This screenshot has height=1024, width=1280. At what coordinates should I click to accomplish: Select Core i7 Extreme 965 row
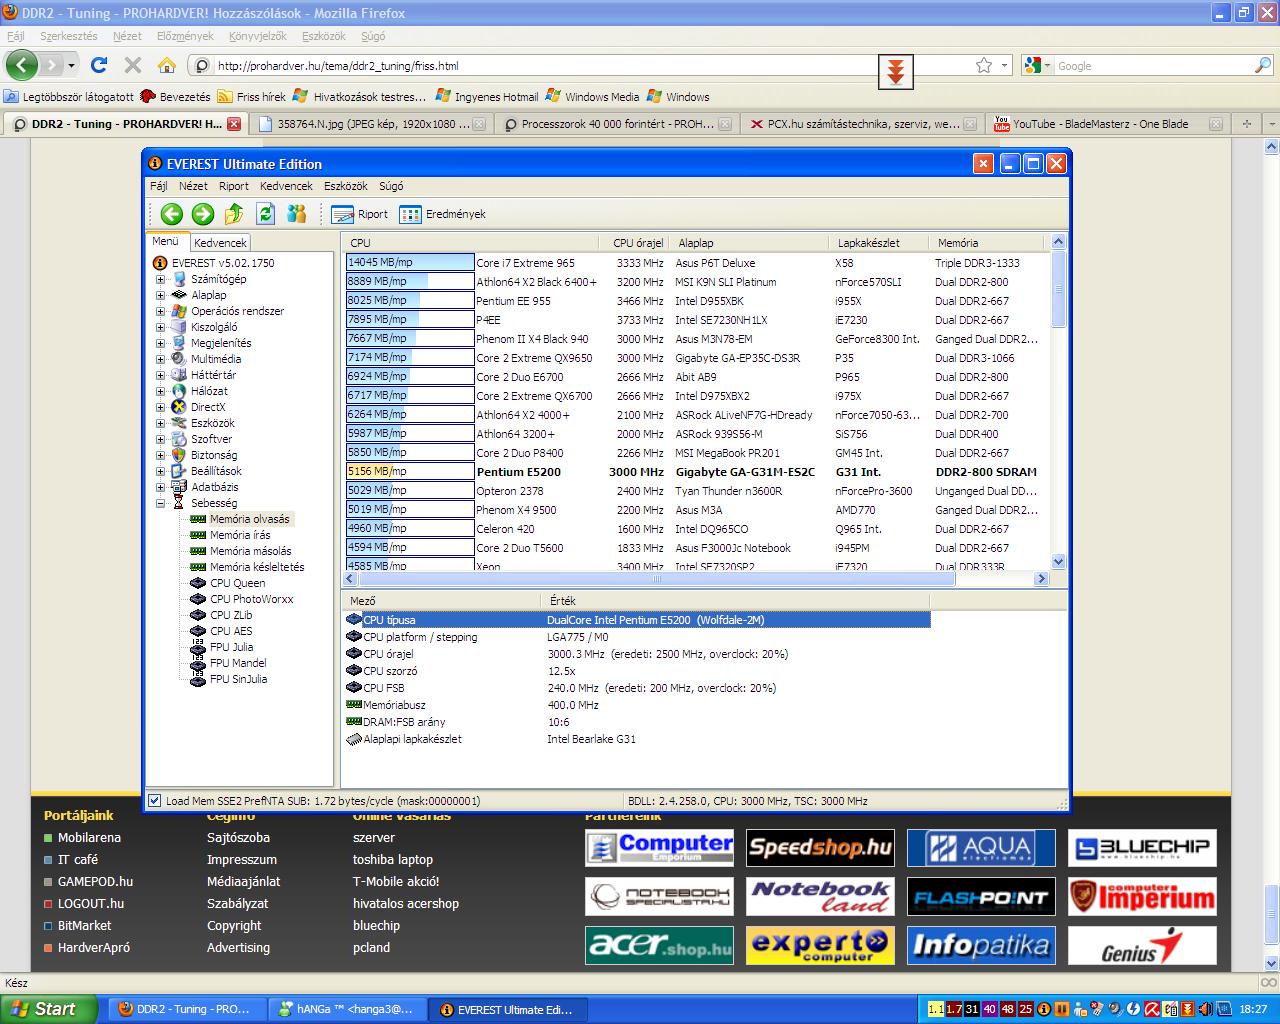point(697,262)
